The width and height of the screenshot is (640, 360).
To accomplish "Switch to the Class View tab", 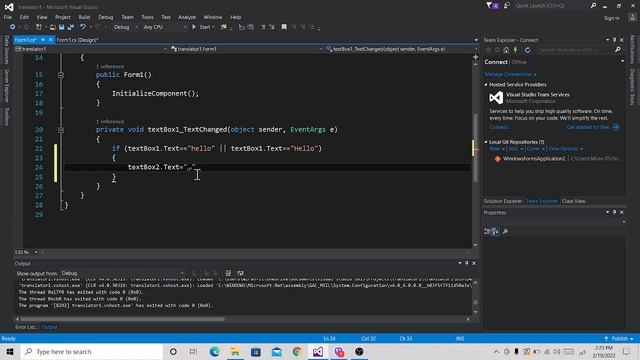I will point(573,201).
